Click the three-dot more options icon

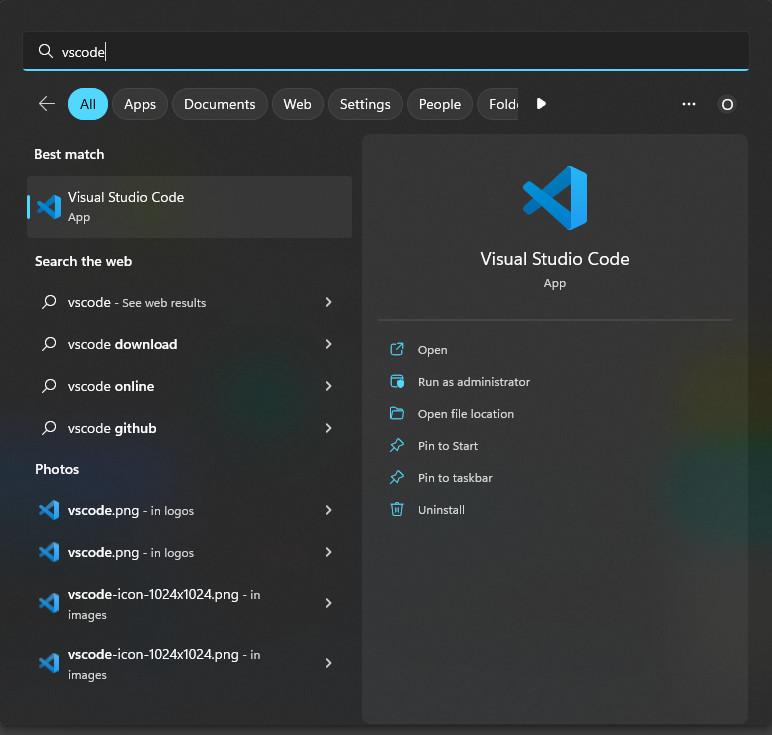pos(688,104)
